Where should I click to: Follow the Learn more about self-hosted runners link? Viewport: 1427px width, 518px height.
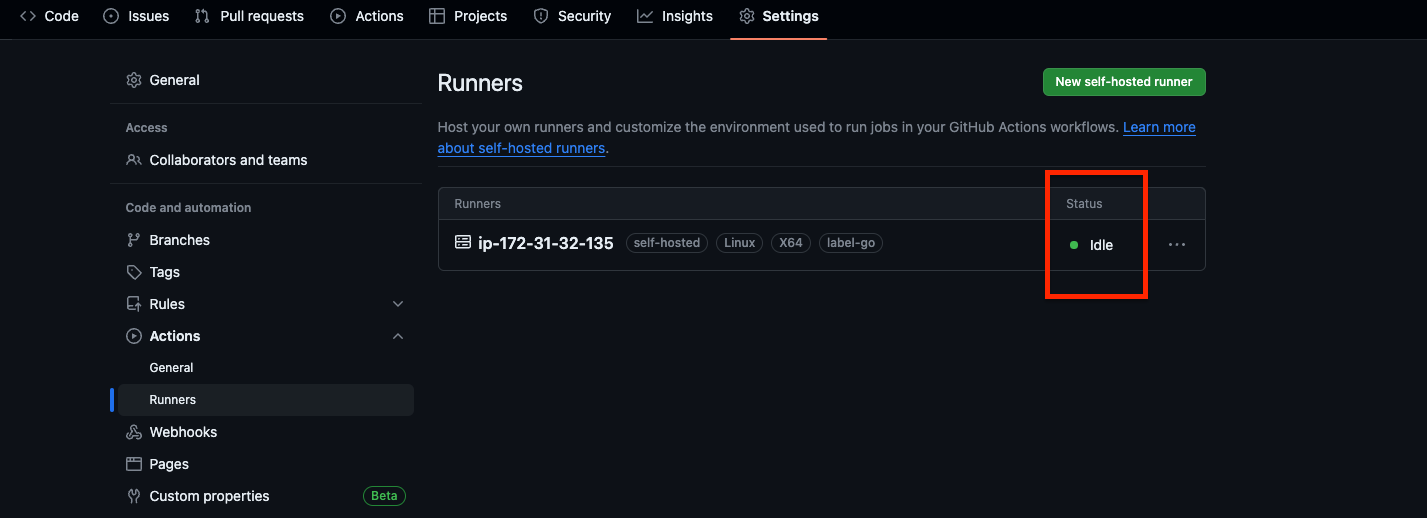[1159, 127]
